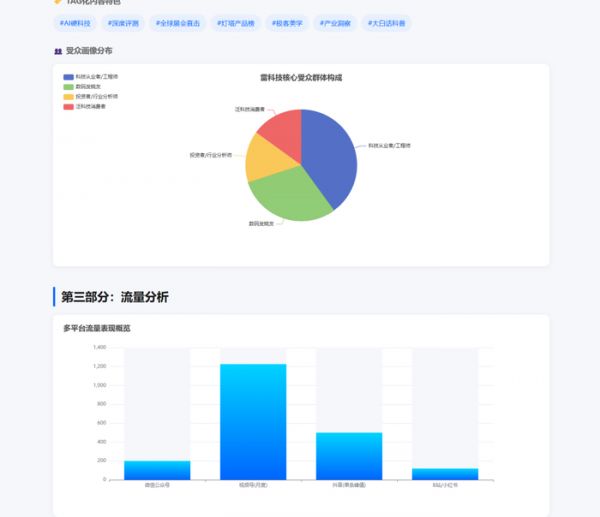Click the #全球展会直击 tag
This screenshot has height=517, width=600.
click(x=179, y=22)
